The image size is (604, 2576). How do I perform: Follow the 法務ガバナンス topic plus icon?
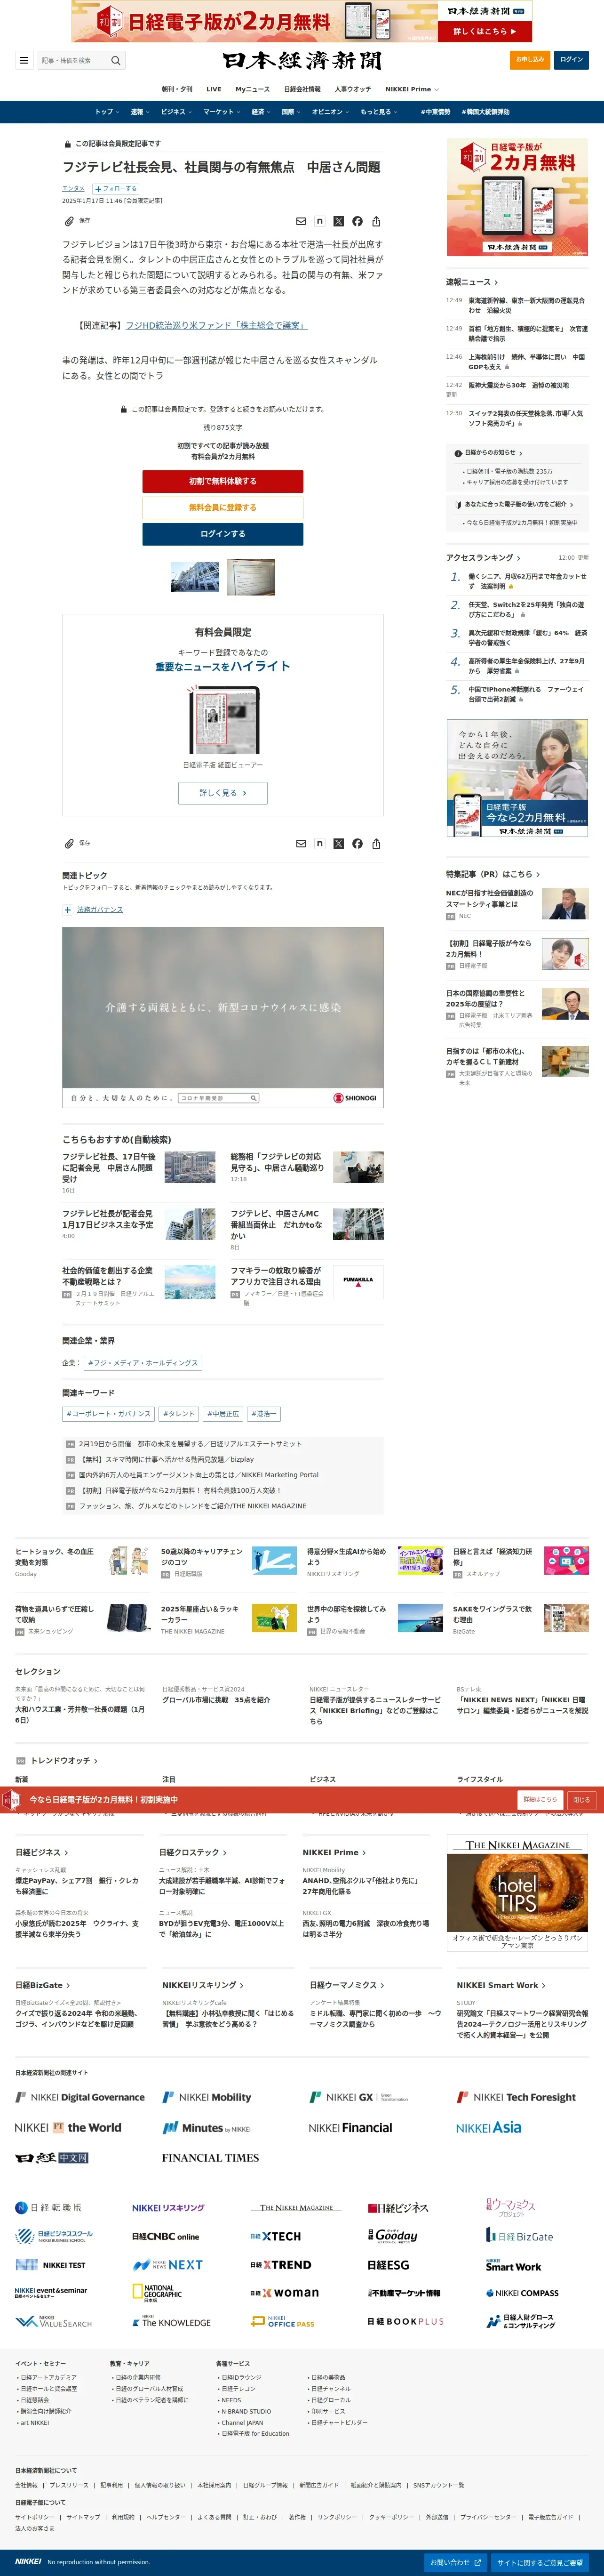tap(68, 910)
